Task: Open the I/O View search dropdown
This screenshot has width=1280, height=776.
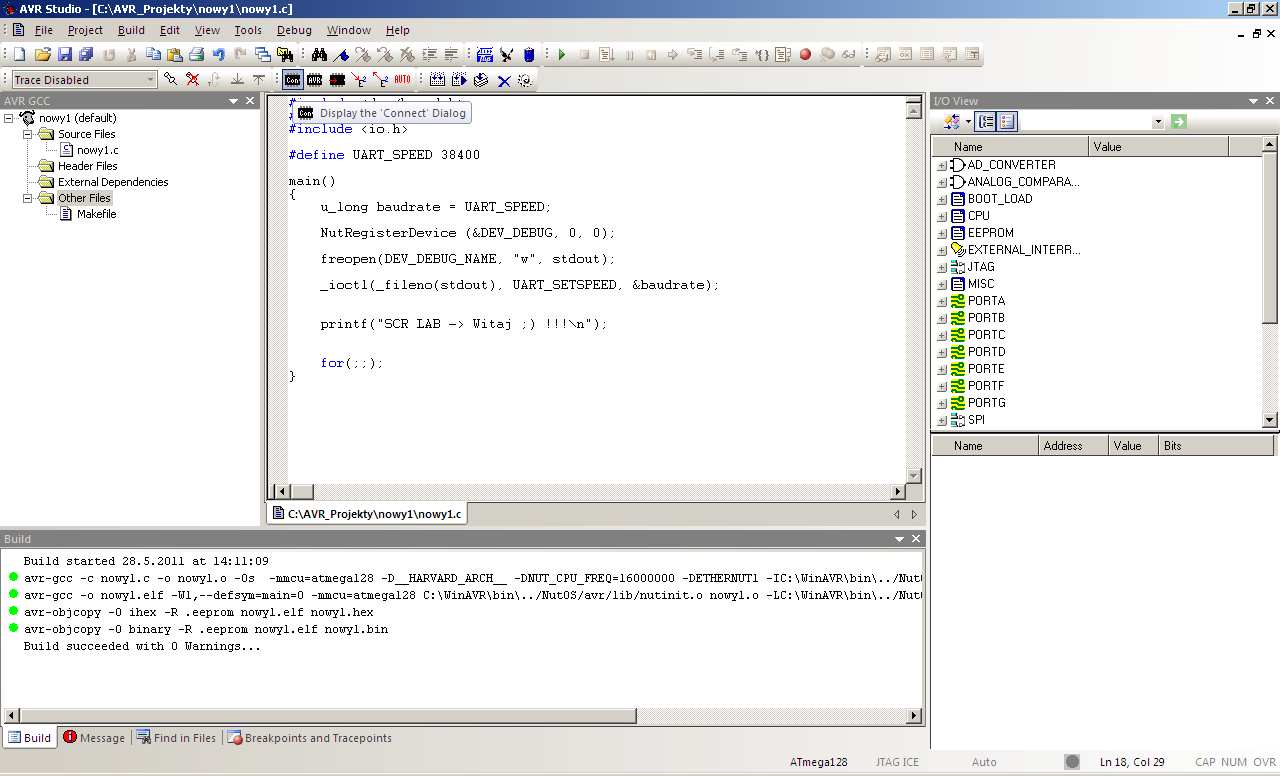Action: (x=1158, y=122)
